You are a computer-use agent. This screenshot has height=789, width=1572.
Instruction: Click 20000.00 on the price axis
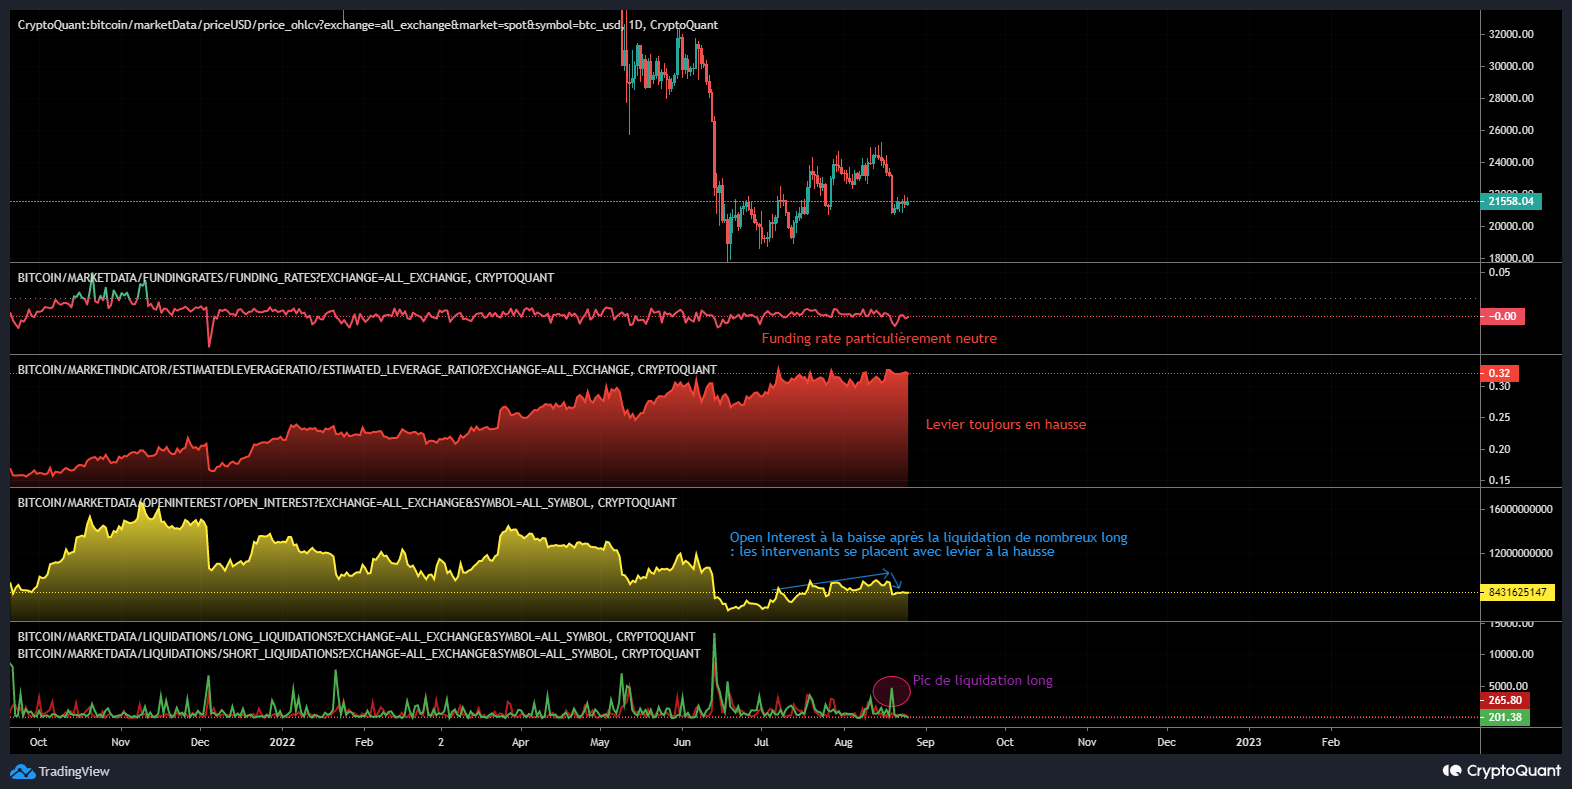tap(1511, 226)
